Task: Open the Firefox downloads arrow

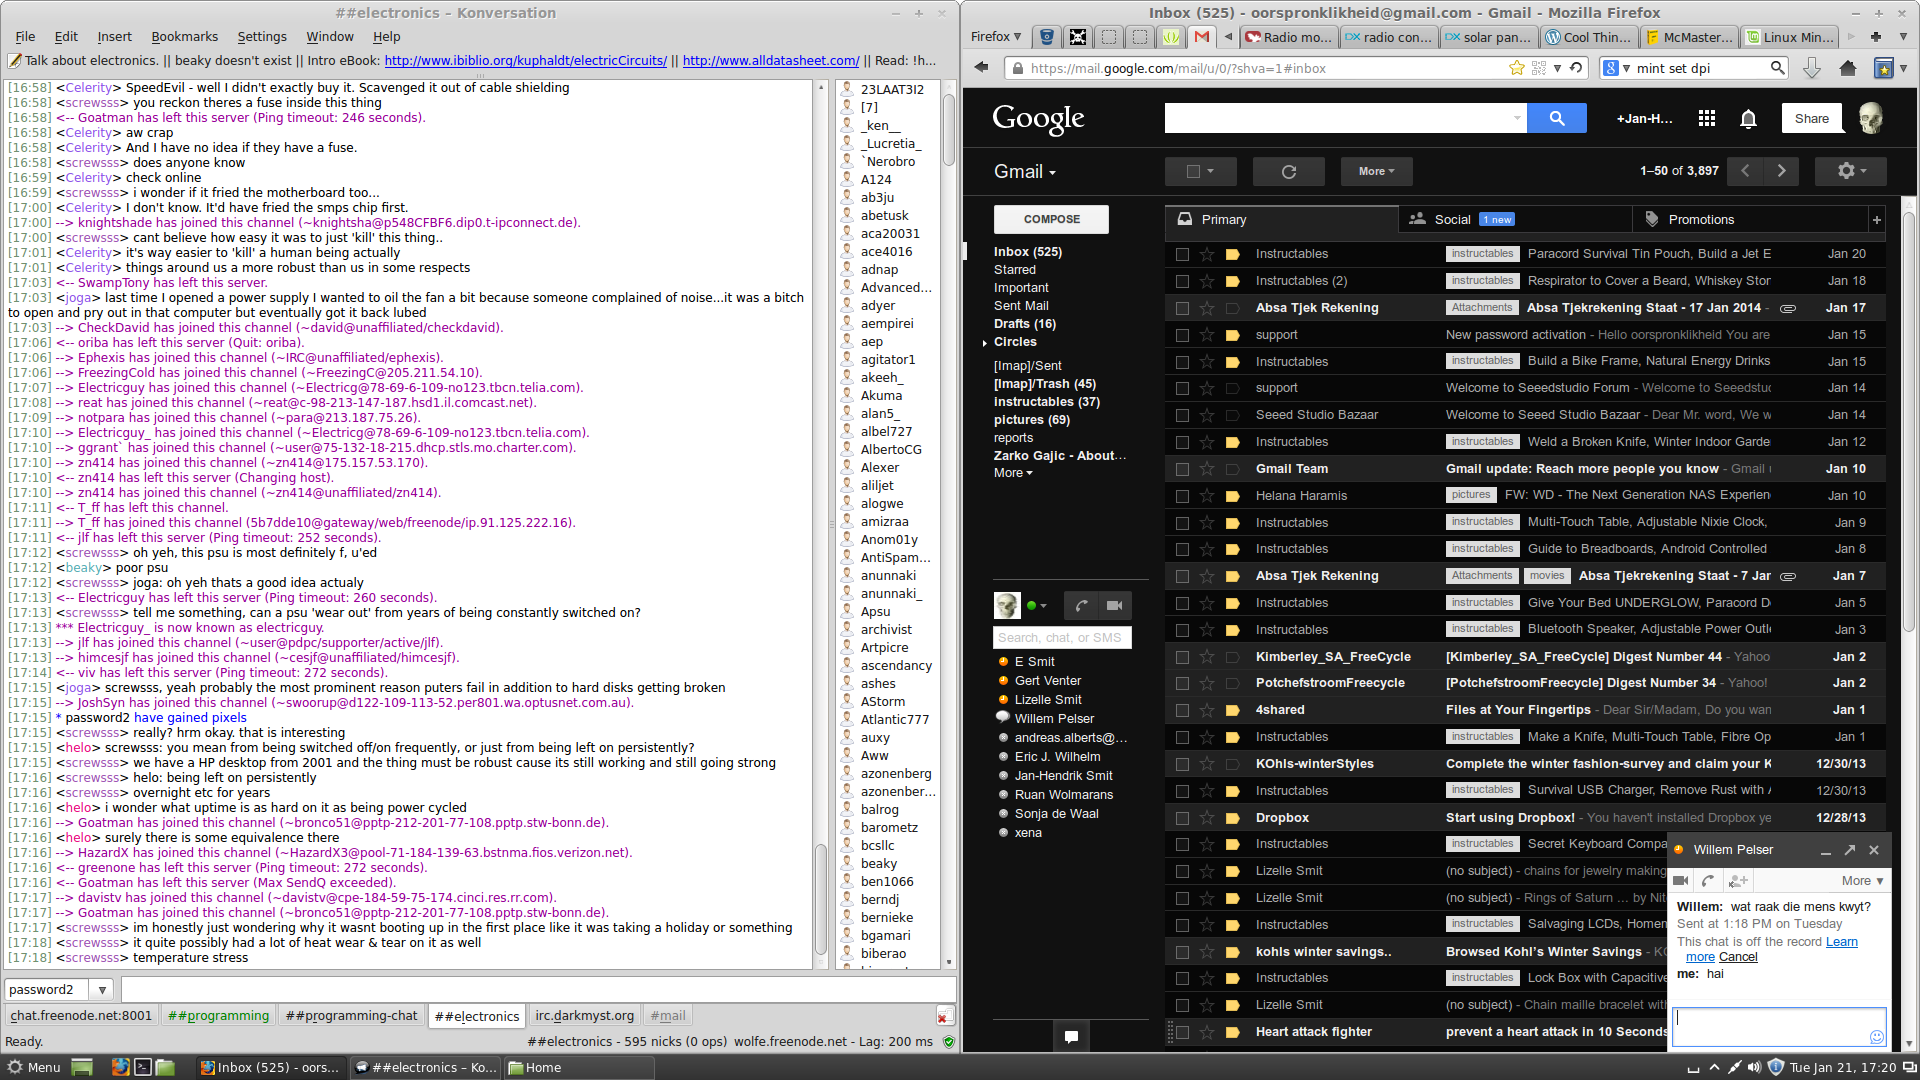Action: tap(1811, 68)
